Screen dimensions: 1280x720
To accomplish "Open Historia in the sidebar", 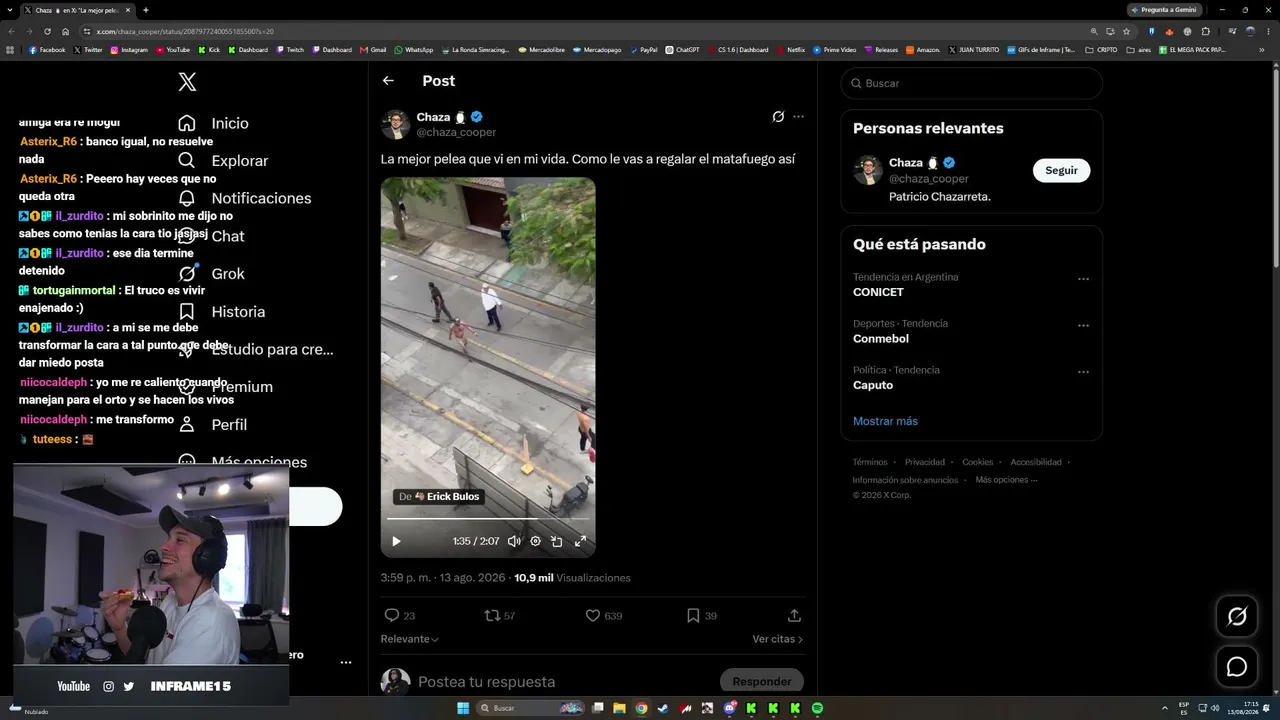I will (221, 311).
